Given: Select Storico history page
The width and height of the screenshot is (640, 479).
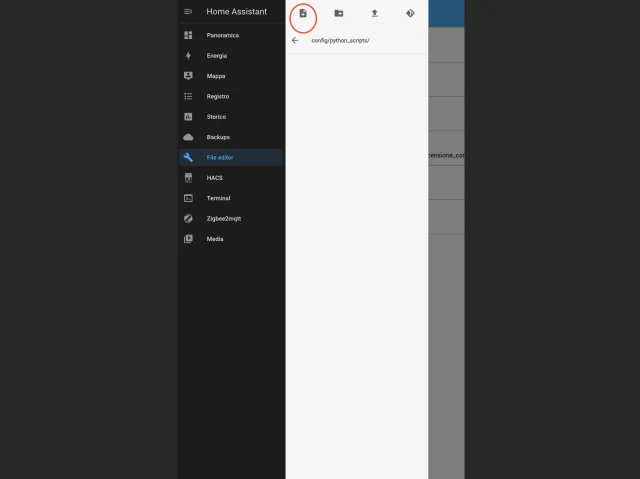Looking at the screenshot, I should 216,117.
